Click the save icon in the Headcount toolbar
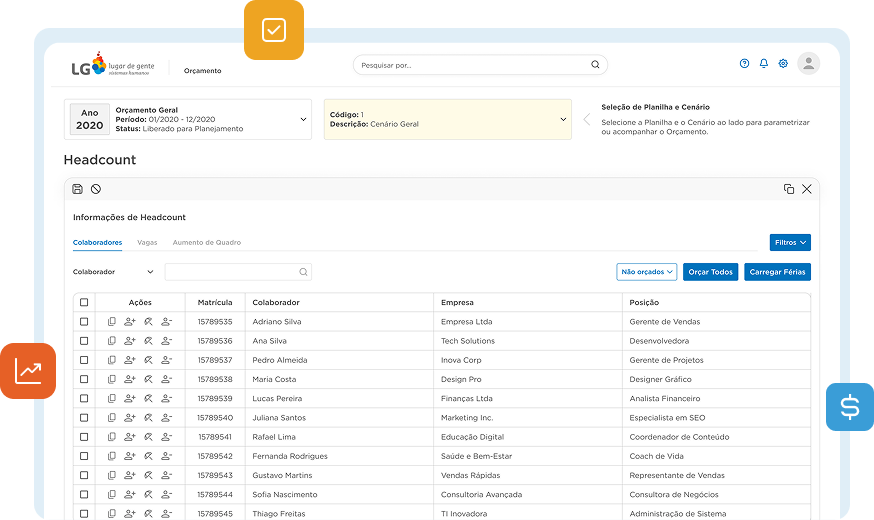Image resolution: width=874 pixels, height=520 pixels. [78, 189]
